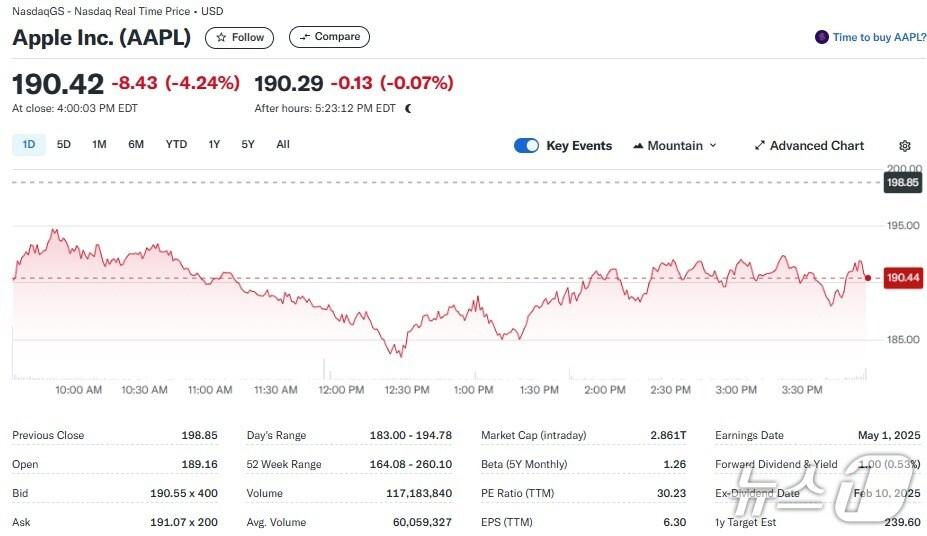The height and width of the screenshot is (536, 927).
Task: Click the Compare chart icon
Action: (x=303, y=37)
